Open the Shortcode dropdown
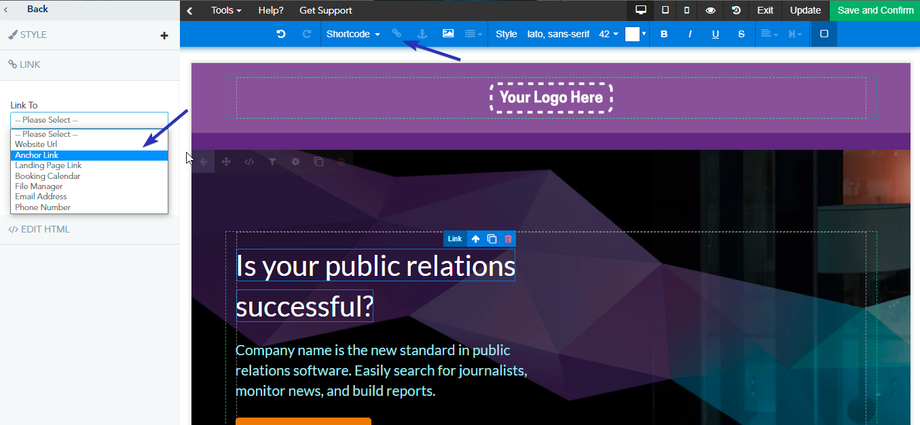 [353, 34]
